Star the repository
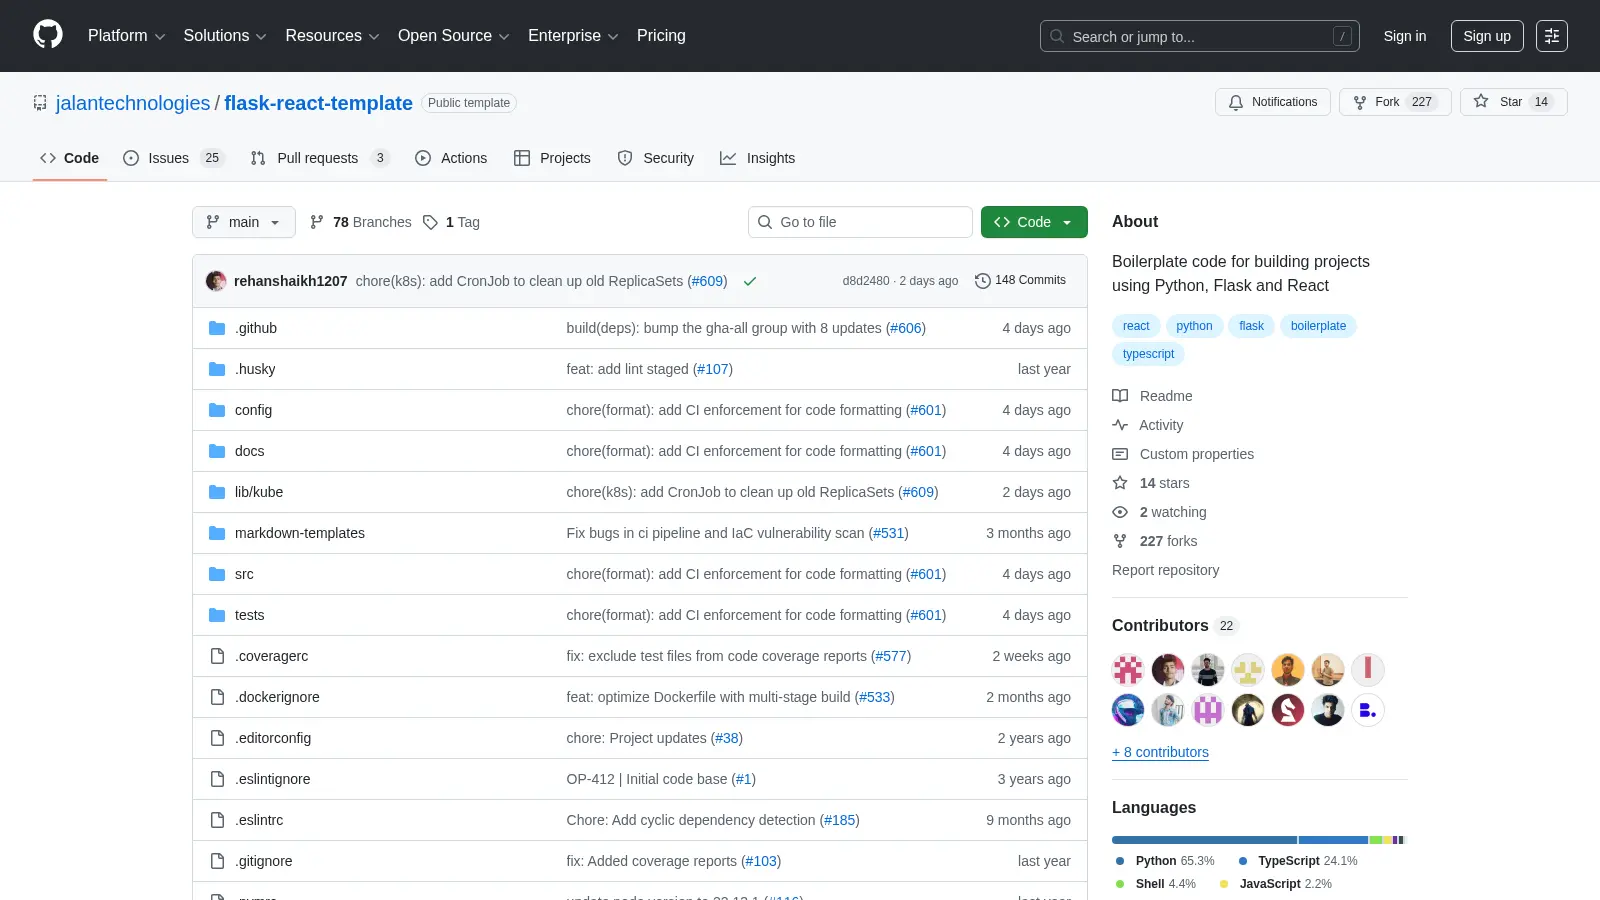 pyautogui.click(x=1513, y=102)
